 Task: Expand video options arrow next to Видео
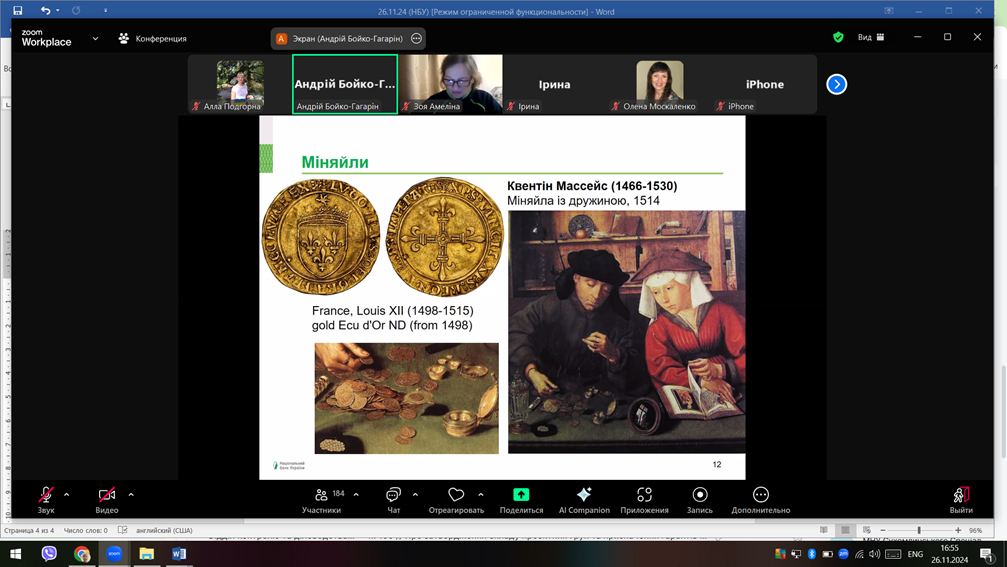point(131,494)
